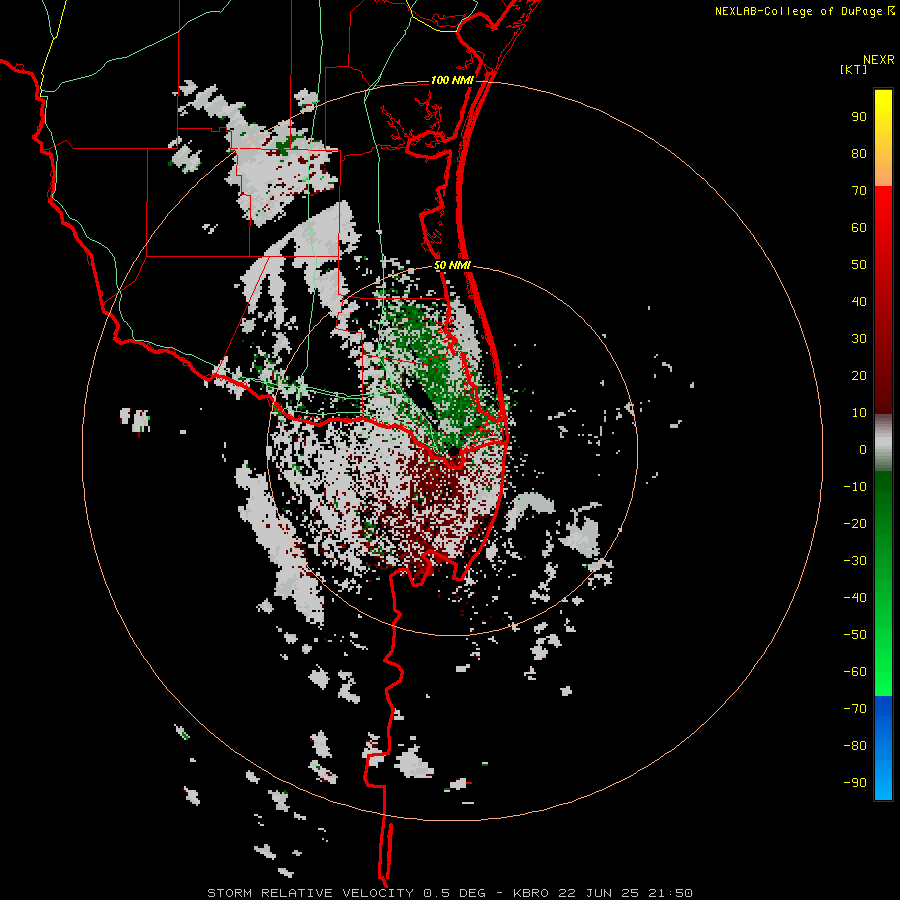900x900 pixels.
Task: Select the 80 knot scale label
Action: pyautogui.click(x=859, y=154)
